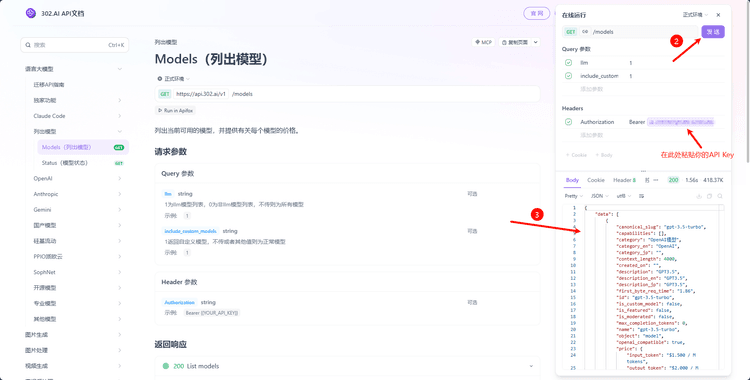Click the Bearer API key token field
Viewport: 750px width, 380px height.
point(681,122)
